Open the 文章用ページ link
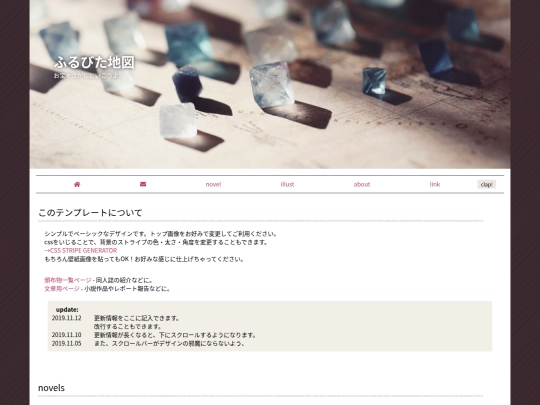 tap(62, 289)
